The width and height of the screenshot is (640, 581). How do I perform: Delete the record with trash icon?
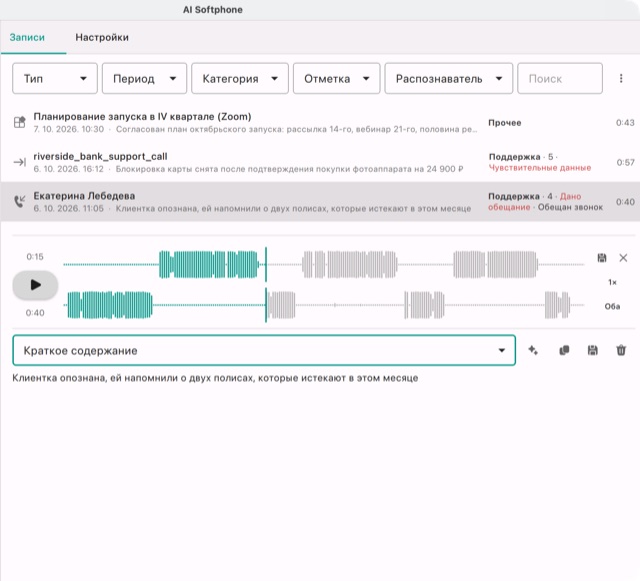coord(621,350)
